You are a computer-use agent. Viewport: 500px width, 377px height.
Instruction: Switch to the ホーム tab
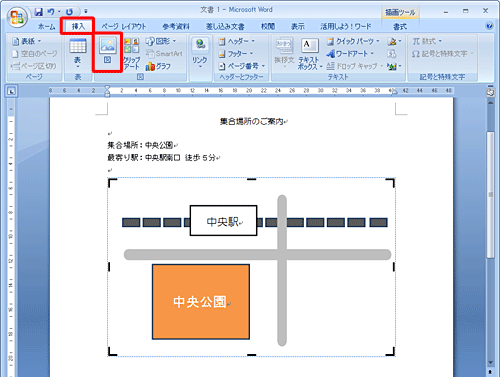point(46,26)
